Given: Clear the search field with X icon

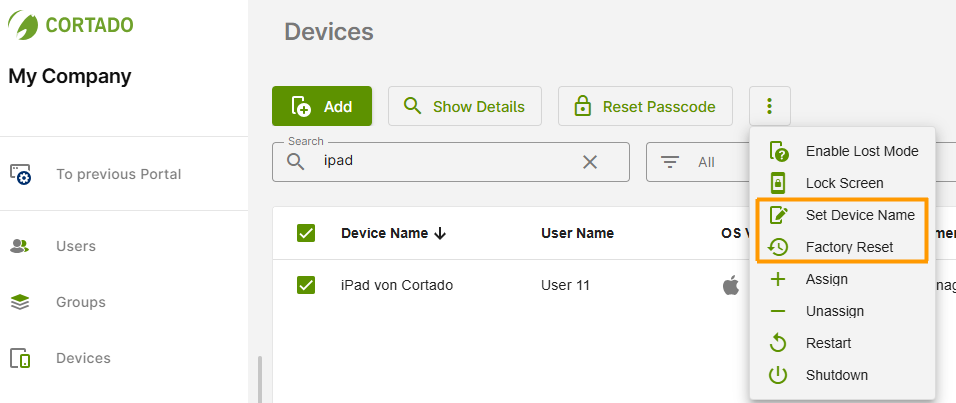Looking at the screenshot, I should 590,162.
